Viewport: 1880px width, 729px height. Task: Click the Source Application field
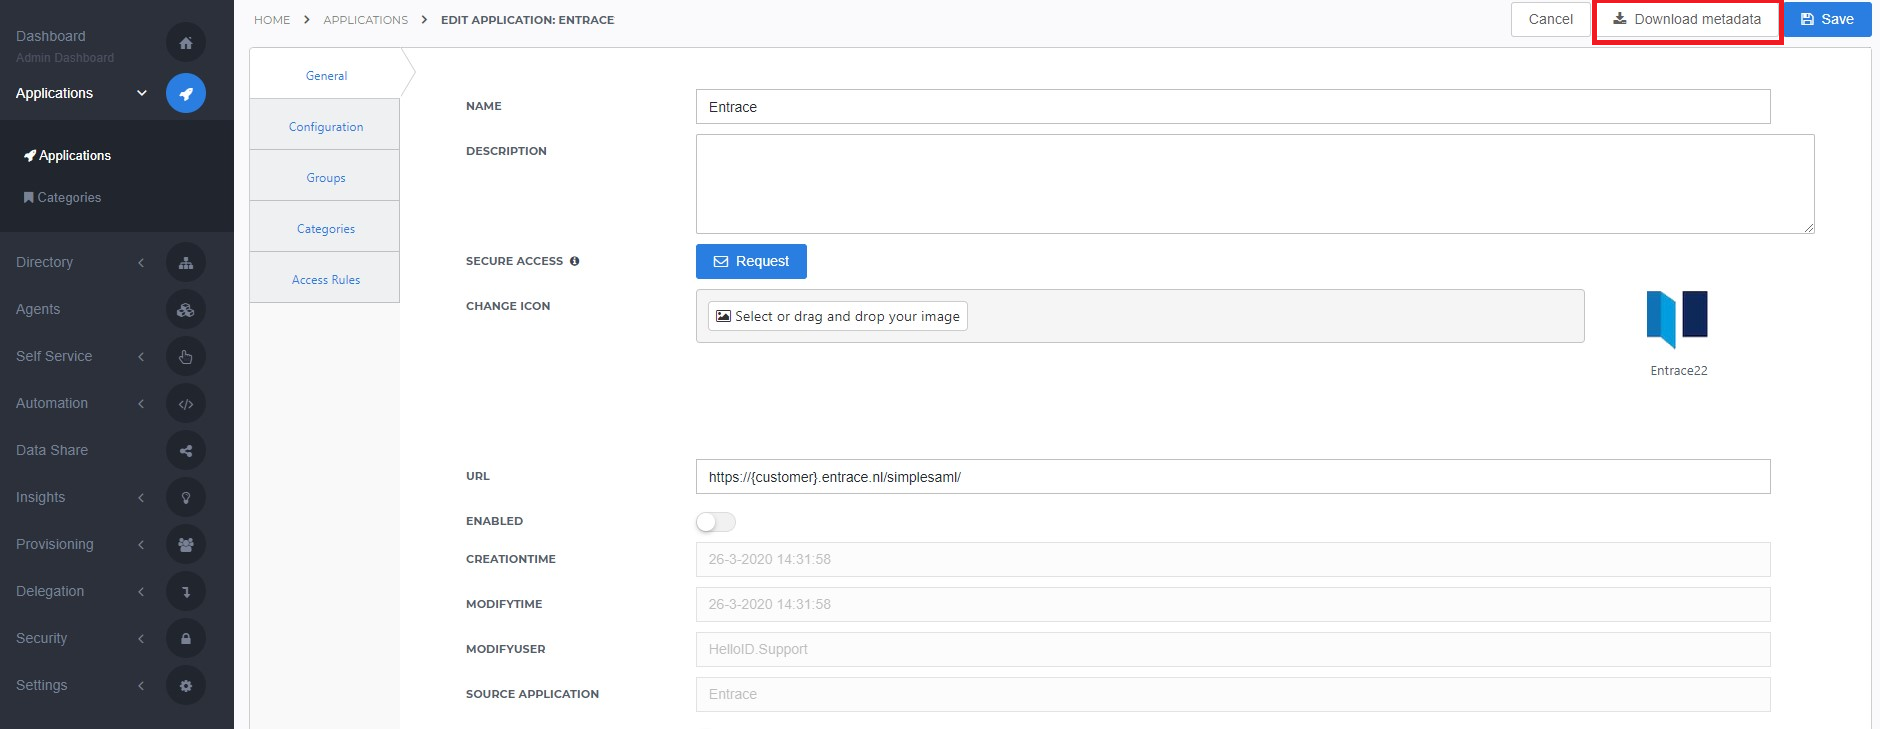tap(1233, 694)
